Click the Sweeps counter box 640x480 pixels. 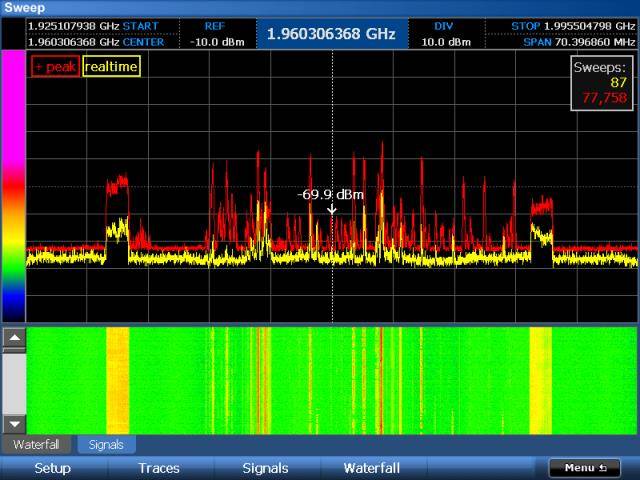click(x=603, y=82)
